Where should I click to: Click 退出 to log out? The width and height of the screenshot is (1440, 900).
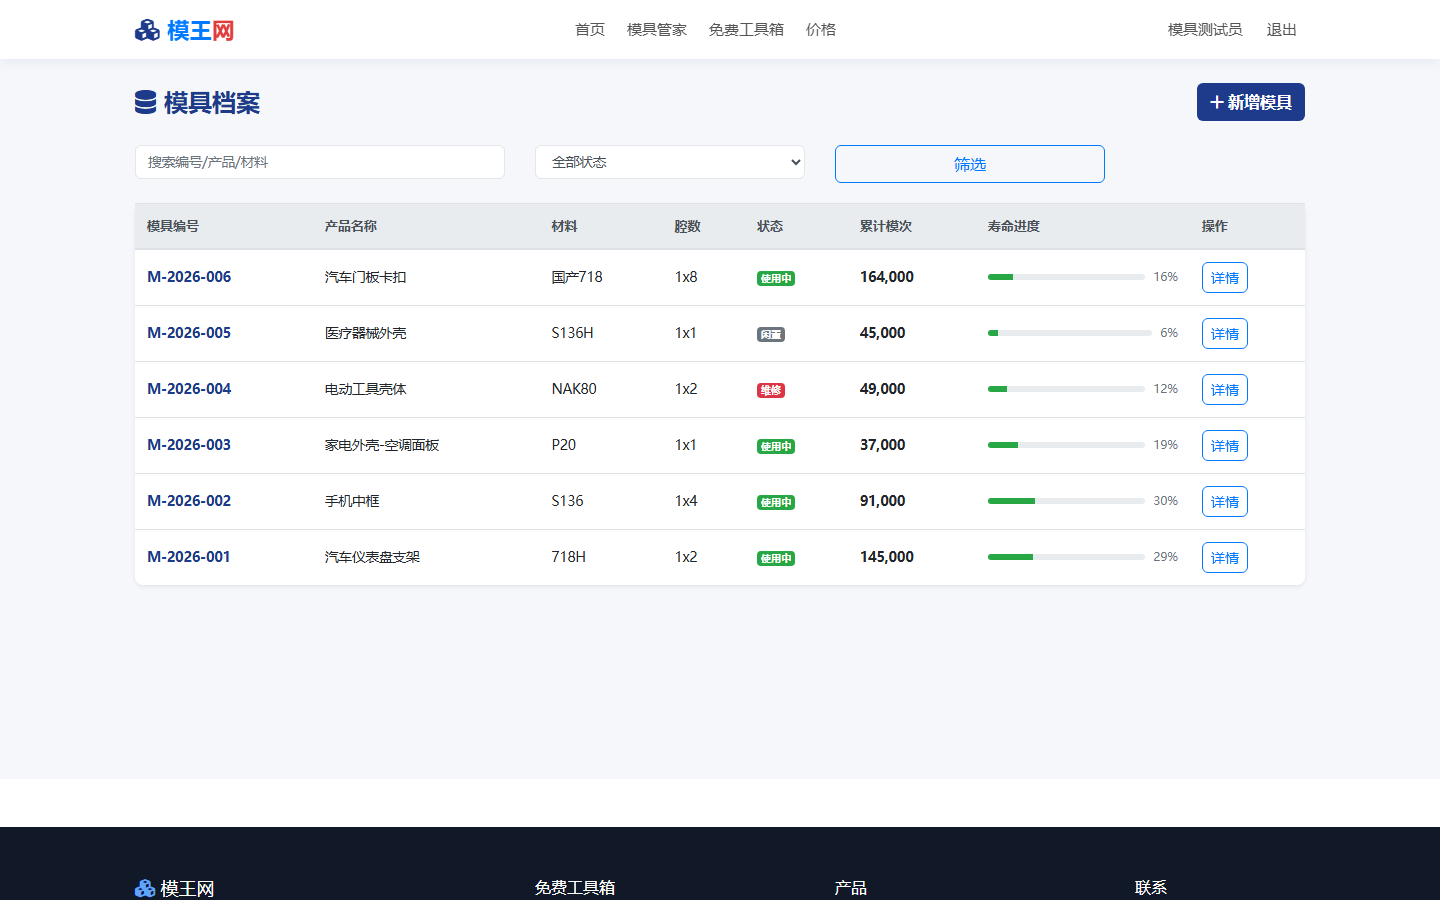tap(1282, 30)
